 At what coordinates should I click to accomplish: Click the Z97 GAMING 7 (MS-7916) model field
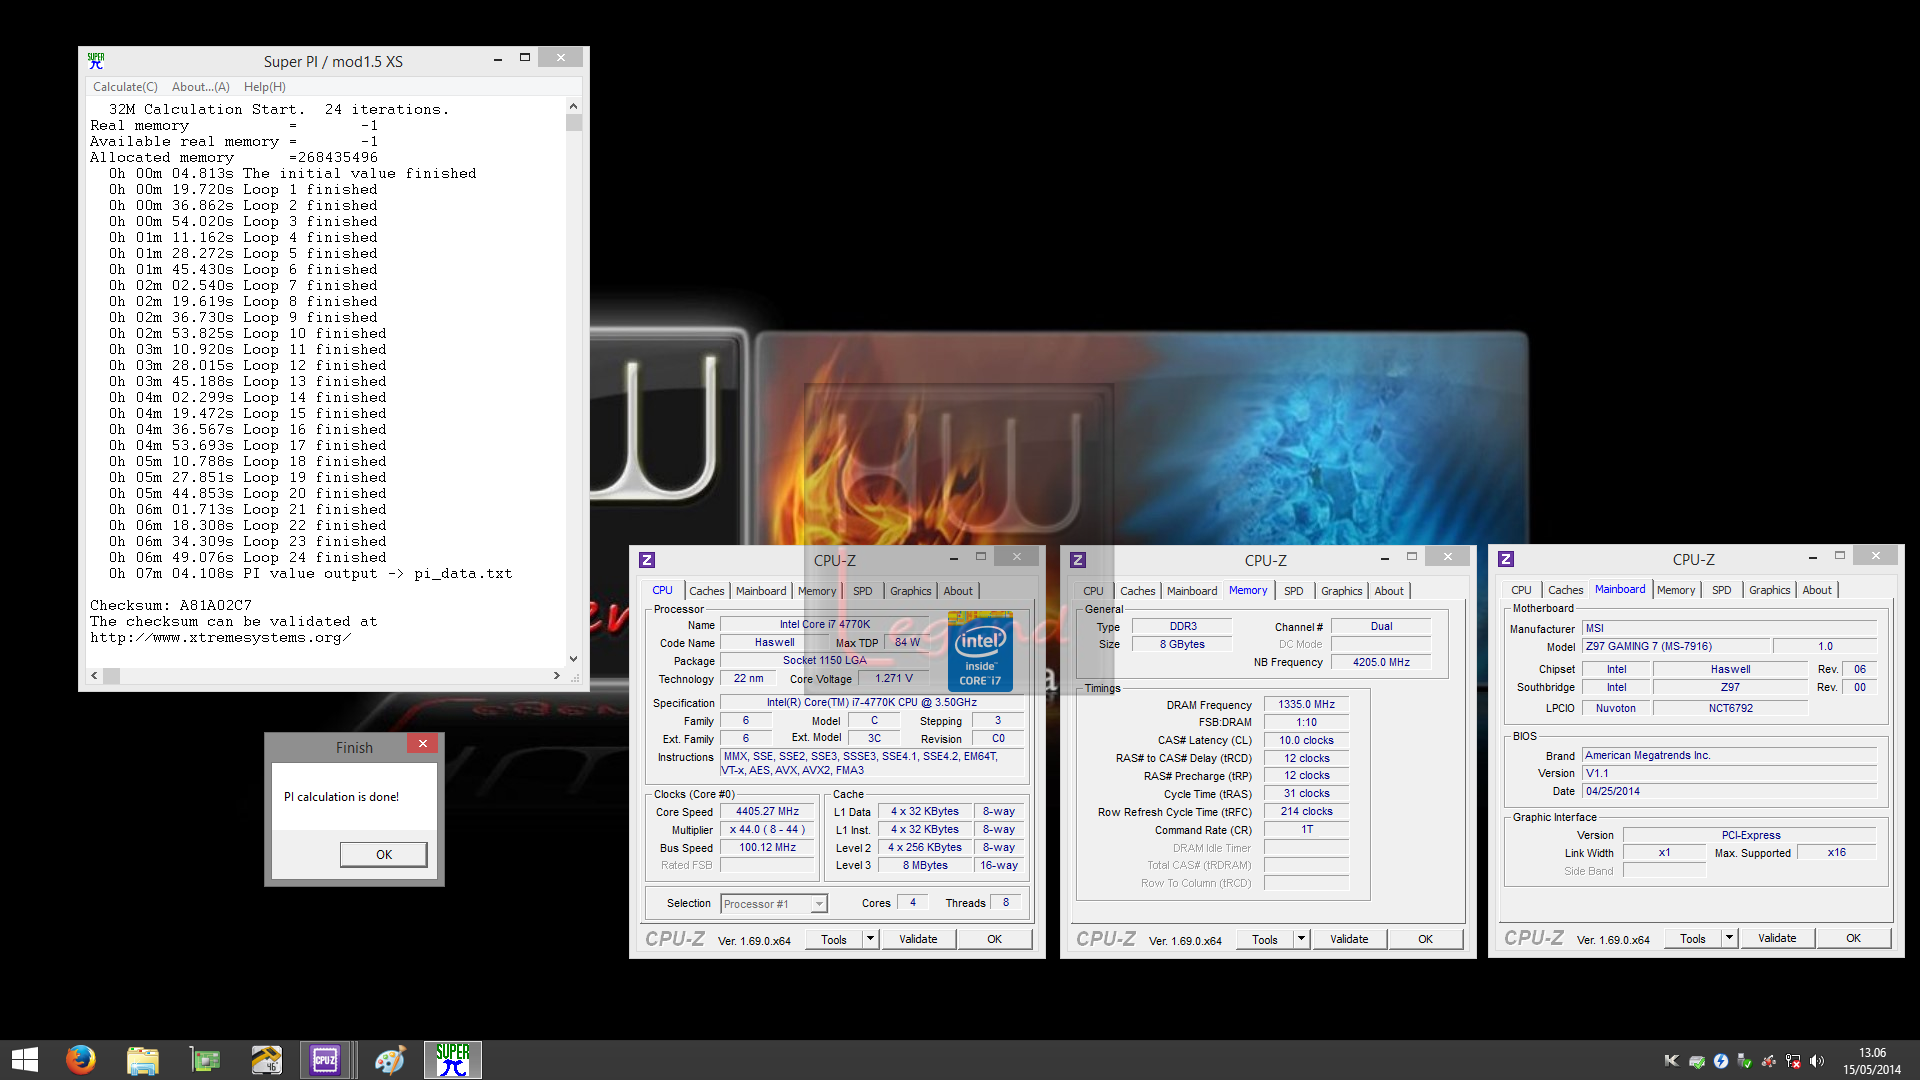tap(1676, 647)
